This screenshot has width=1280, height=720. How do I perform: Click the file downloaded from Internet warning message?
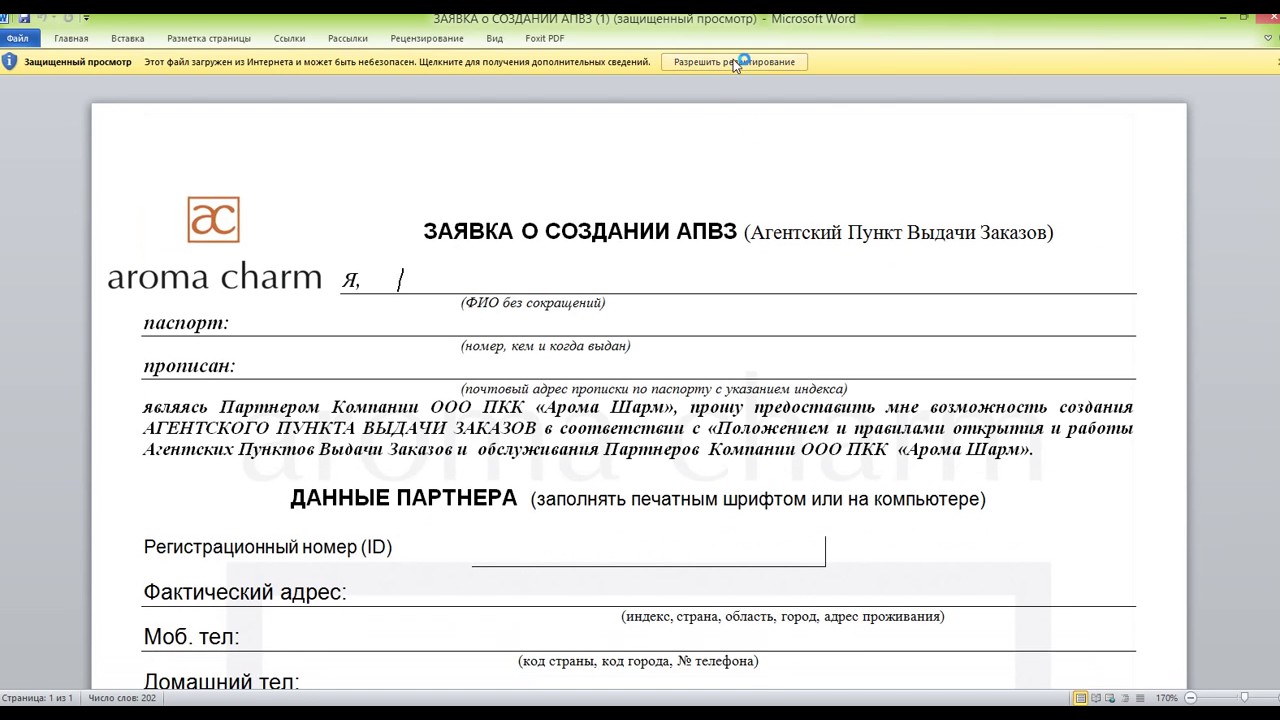click(397, 62)
